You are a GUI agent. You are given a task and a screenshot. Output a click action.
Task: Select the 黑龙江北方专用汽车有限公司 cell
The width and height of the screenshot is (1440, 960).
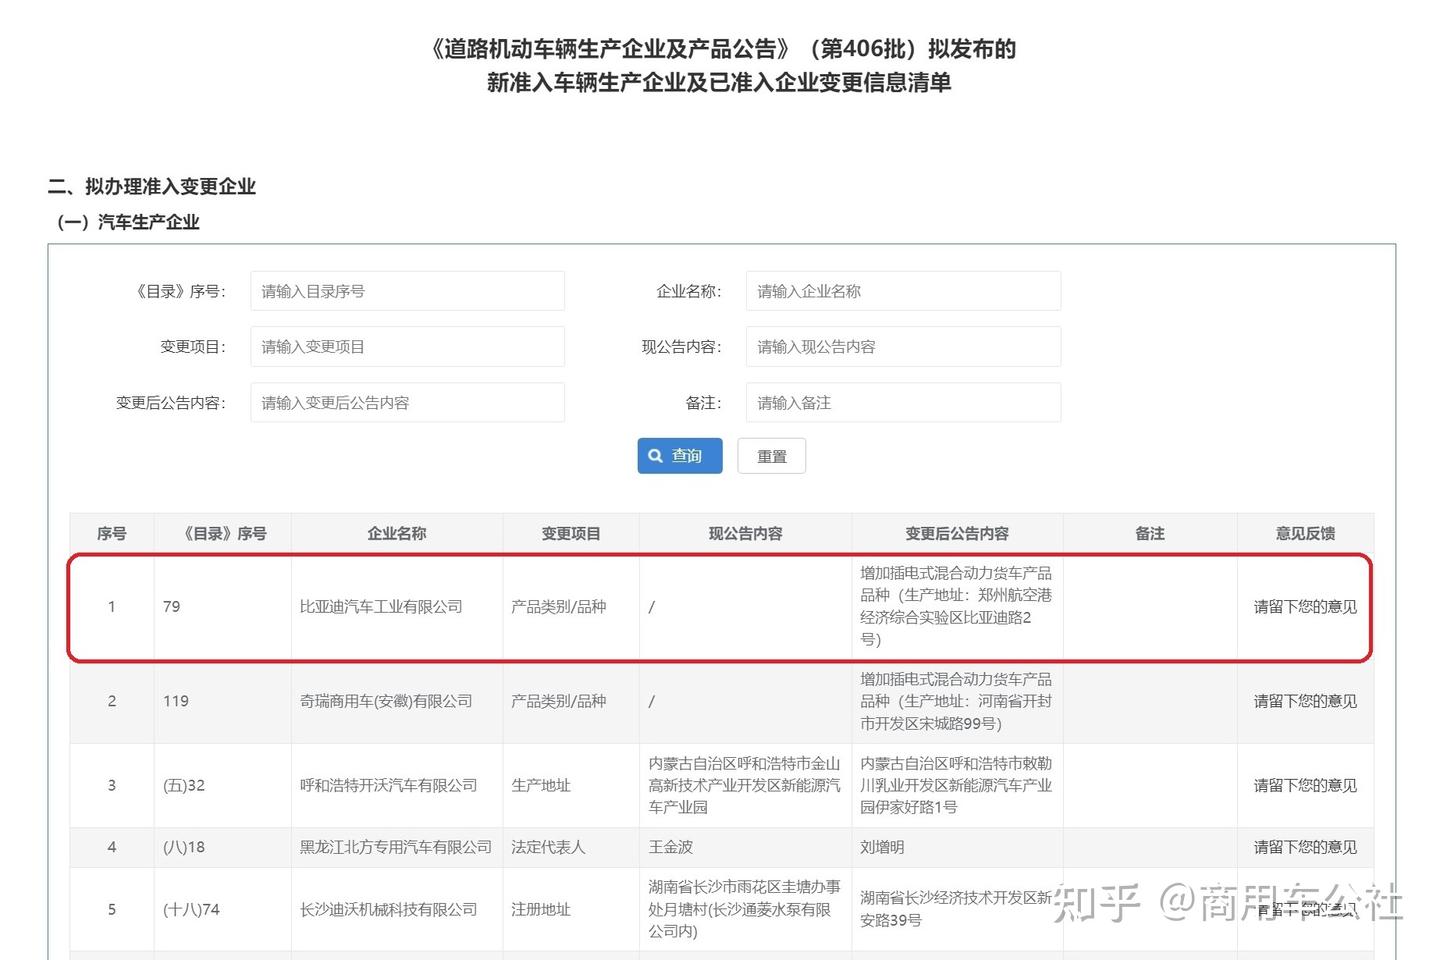pos(397,847)
